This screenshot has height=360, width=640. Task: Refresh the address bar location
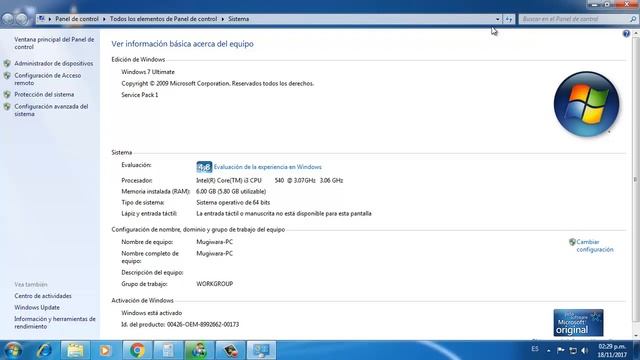[x=509, y=19]
